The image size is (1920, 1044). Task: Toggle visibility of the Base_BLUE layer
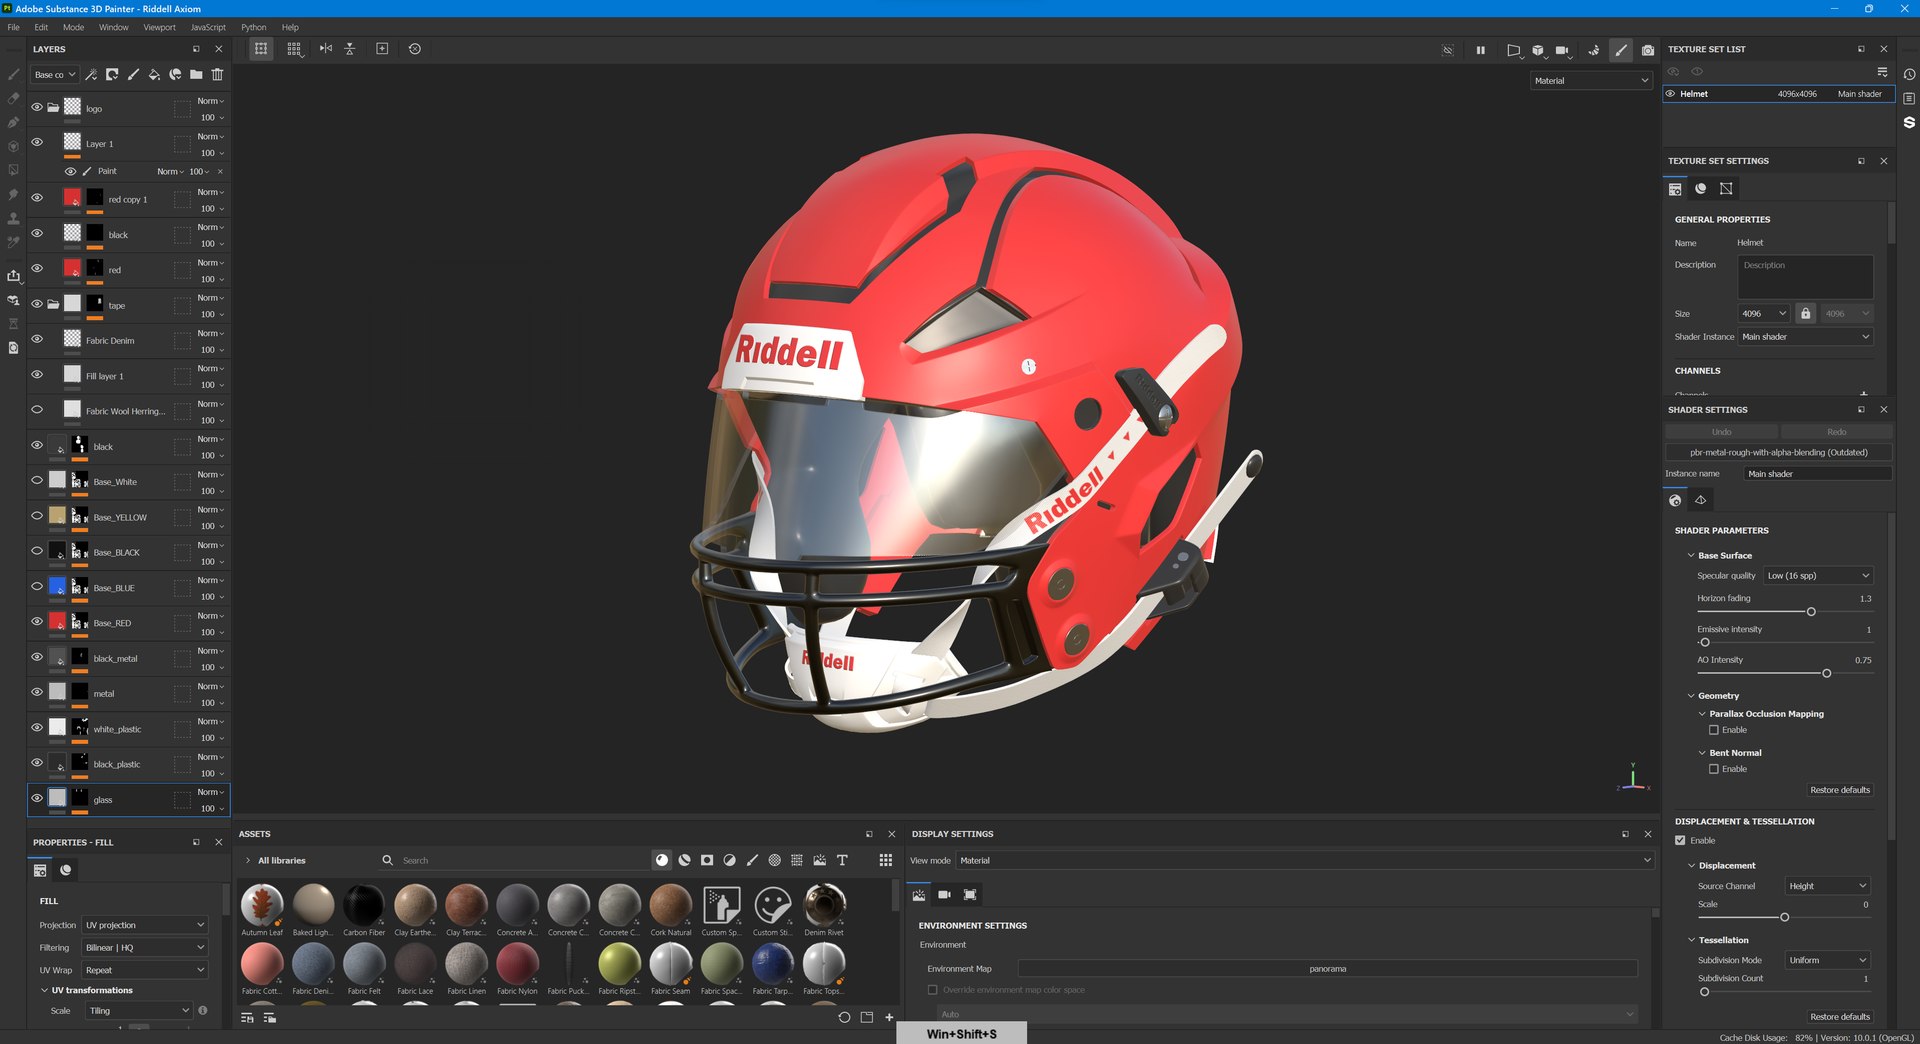(37, 586)
